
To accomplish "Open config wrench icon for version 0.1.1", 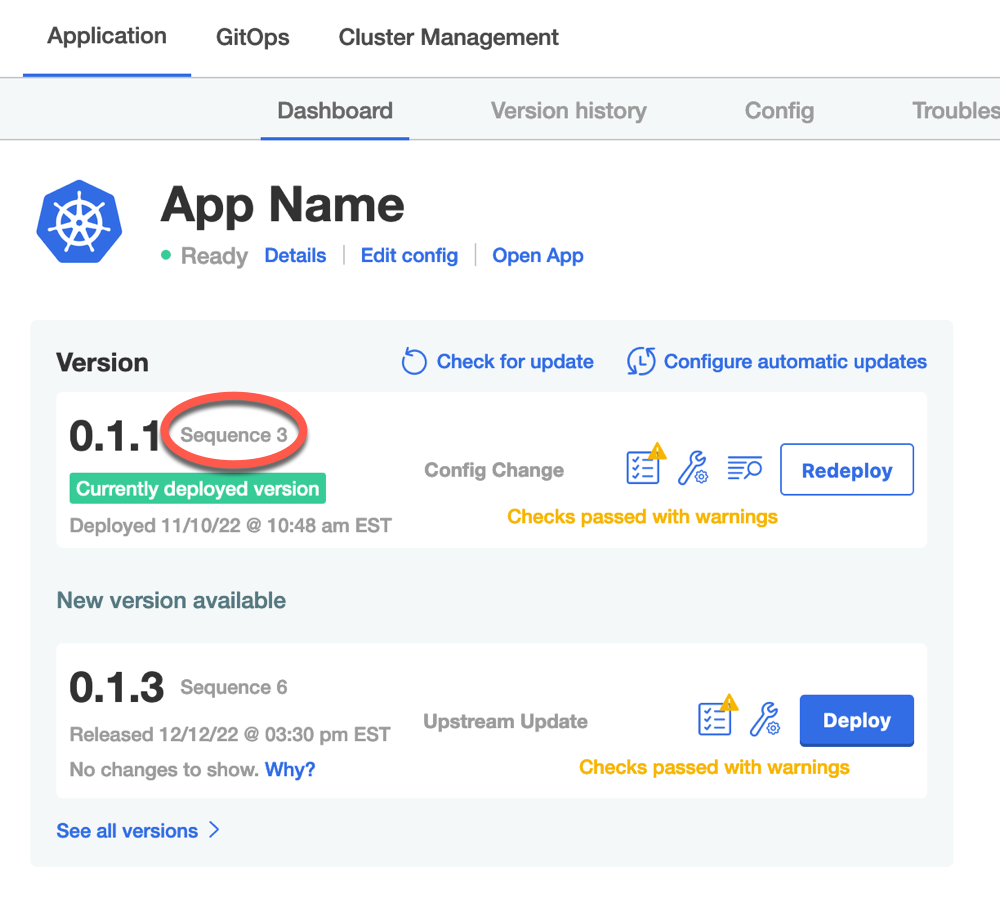I will 693,469.
